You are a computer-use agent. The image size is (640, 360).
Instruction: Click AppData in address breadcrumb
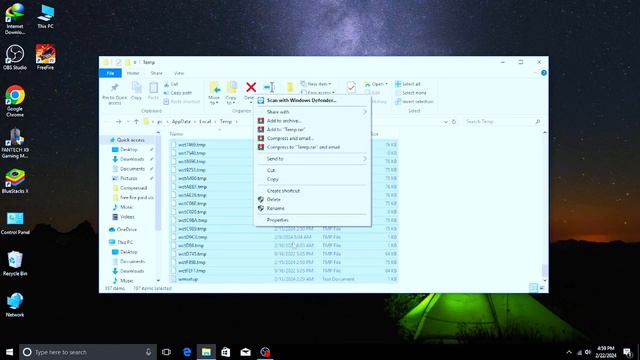[181, 122]
